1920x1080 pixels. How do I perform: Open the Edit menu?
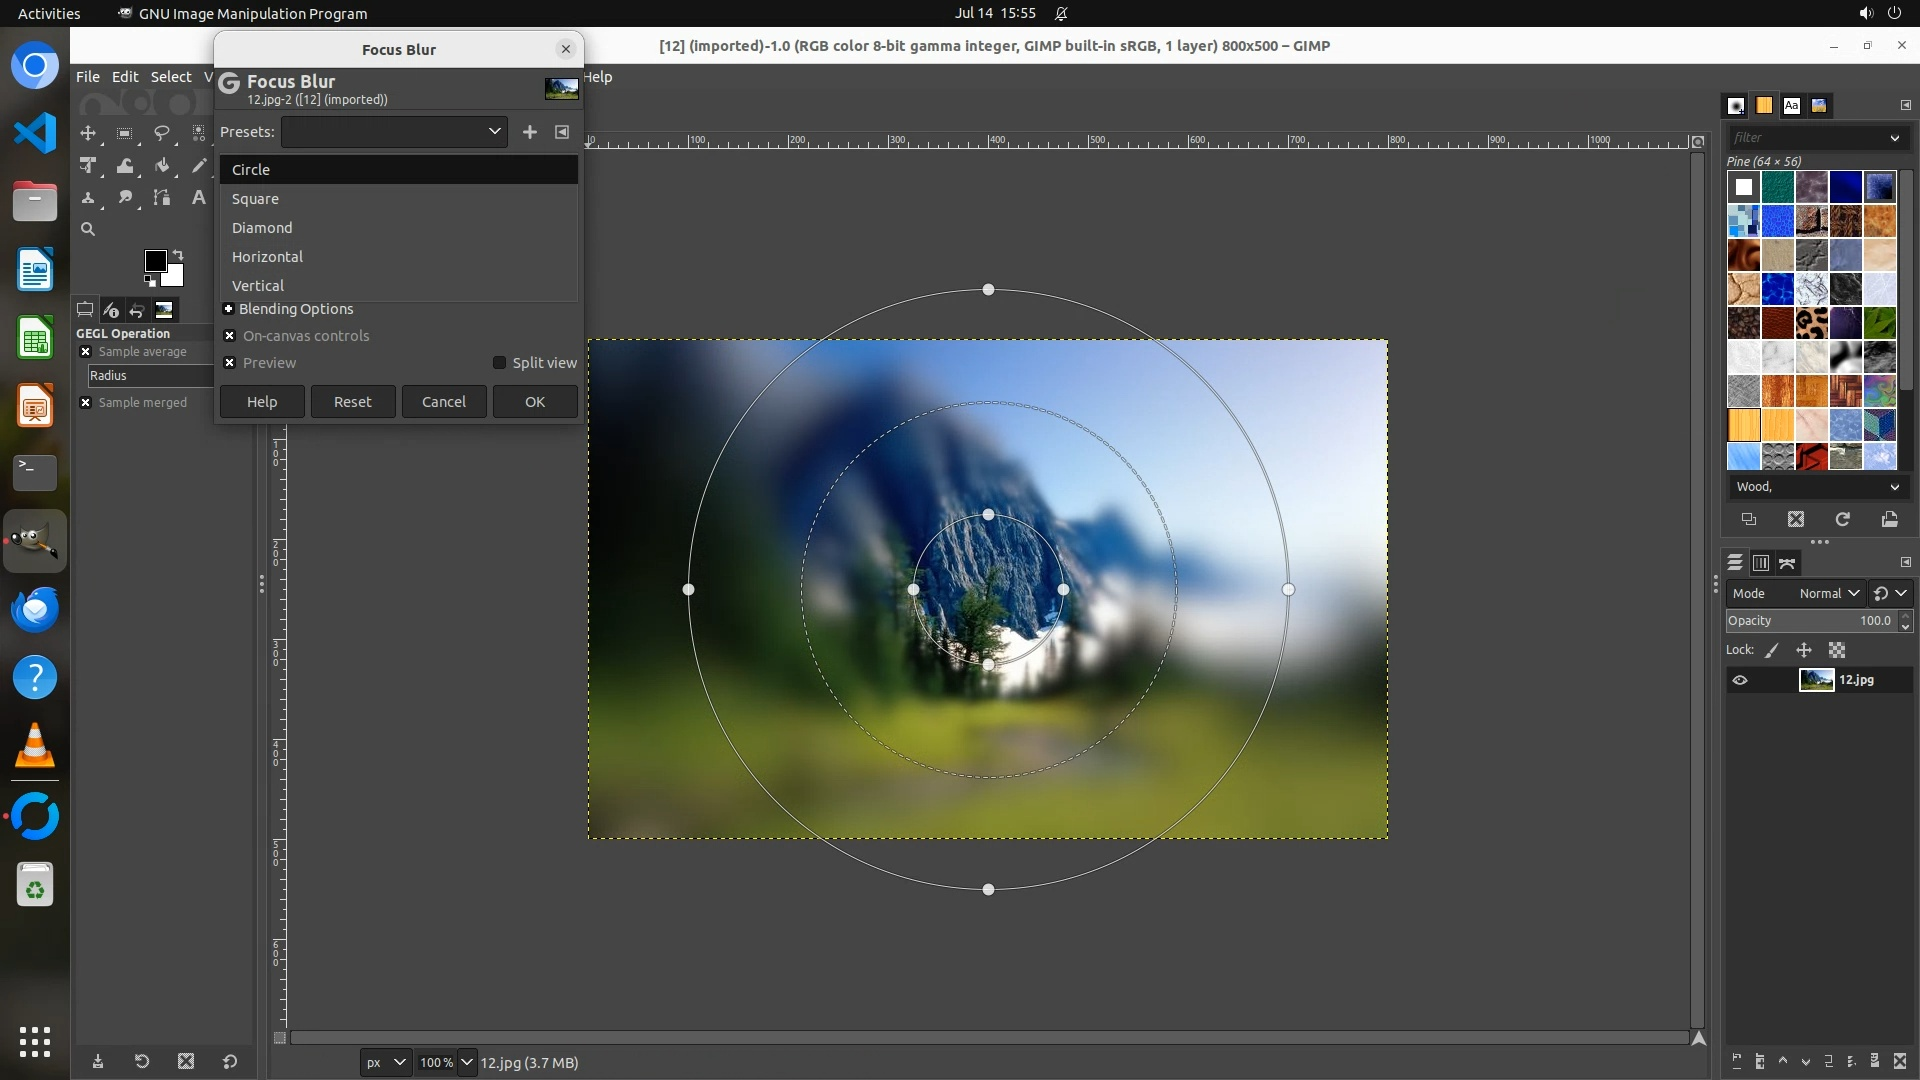coord(125,77)
